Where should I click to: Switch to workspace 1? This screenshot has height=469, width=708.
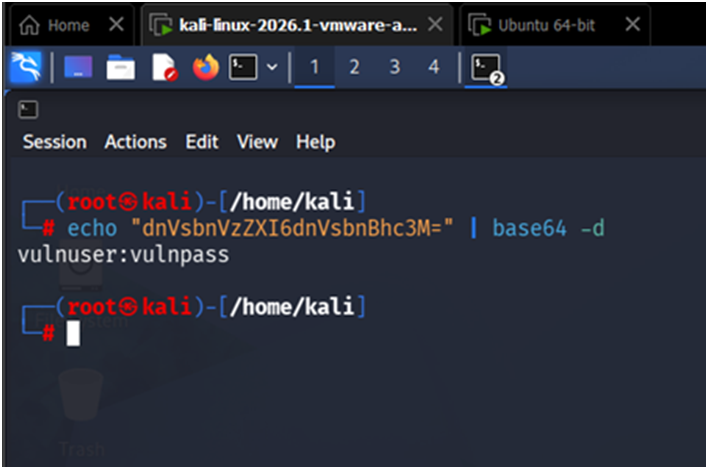315,67
